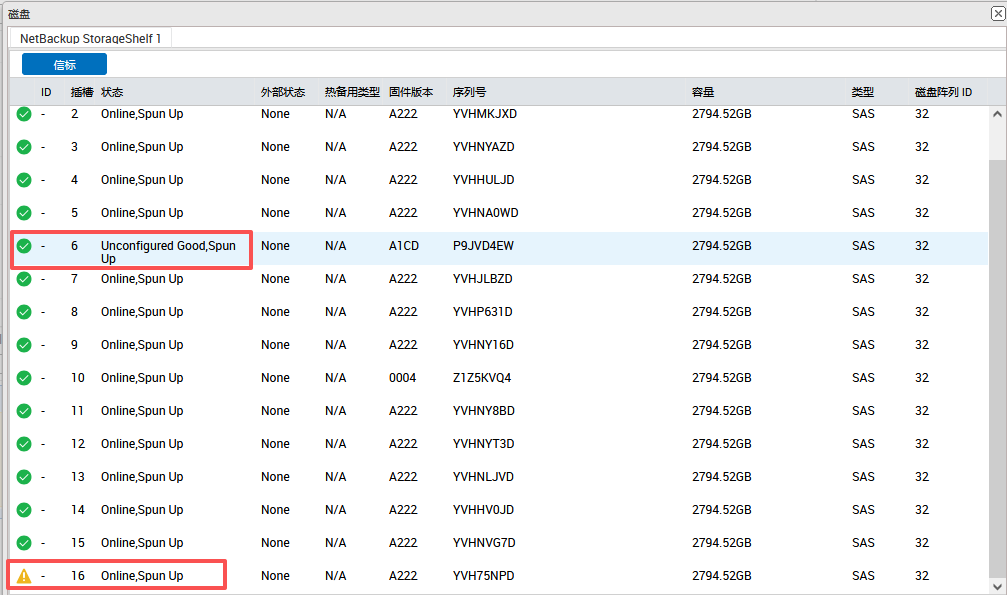Click the green status icon for slot 10
The height and width of the screenshot is (595, 1007).
(24, 378)
